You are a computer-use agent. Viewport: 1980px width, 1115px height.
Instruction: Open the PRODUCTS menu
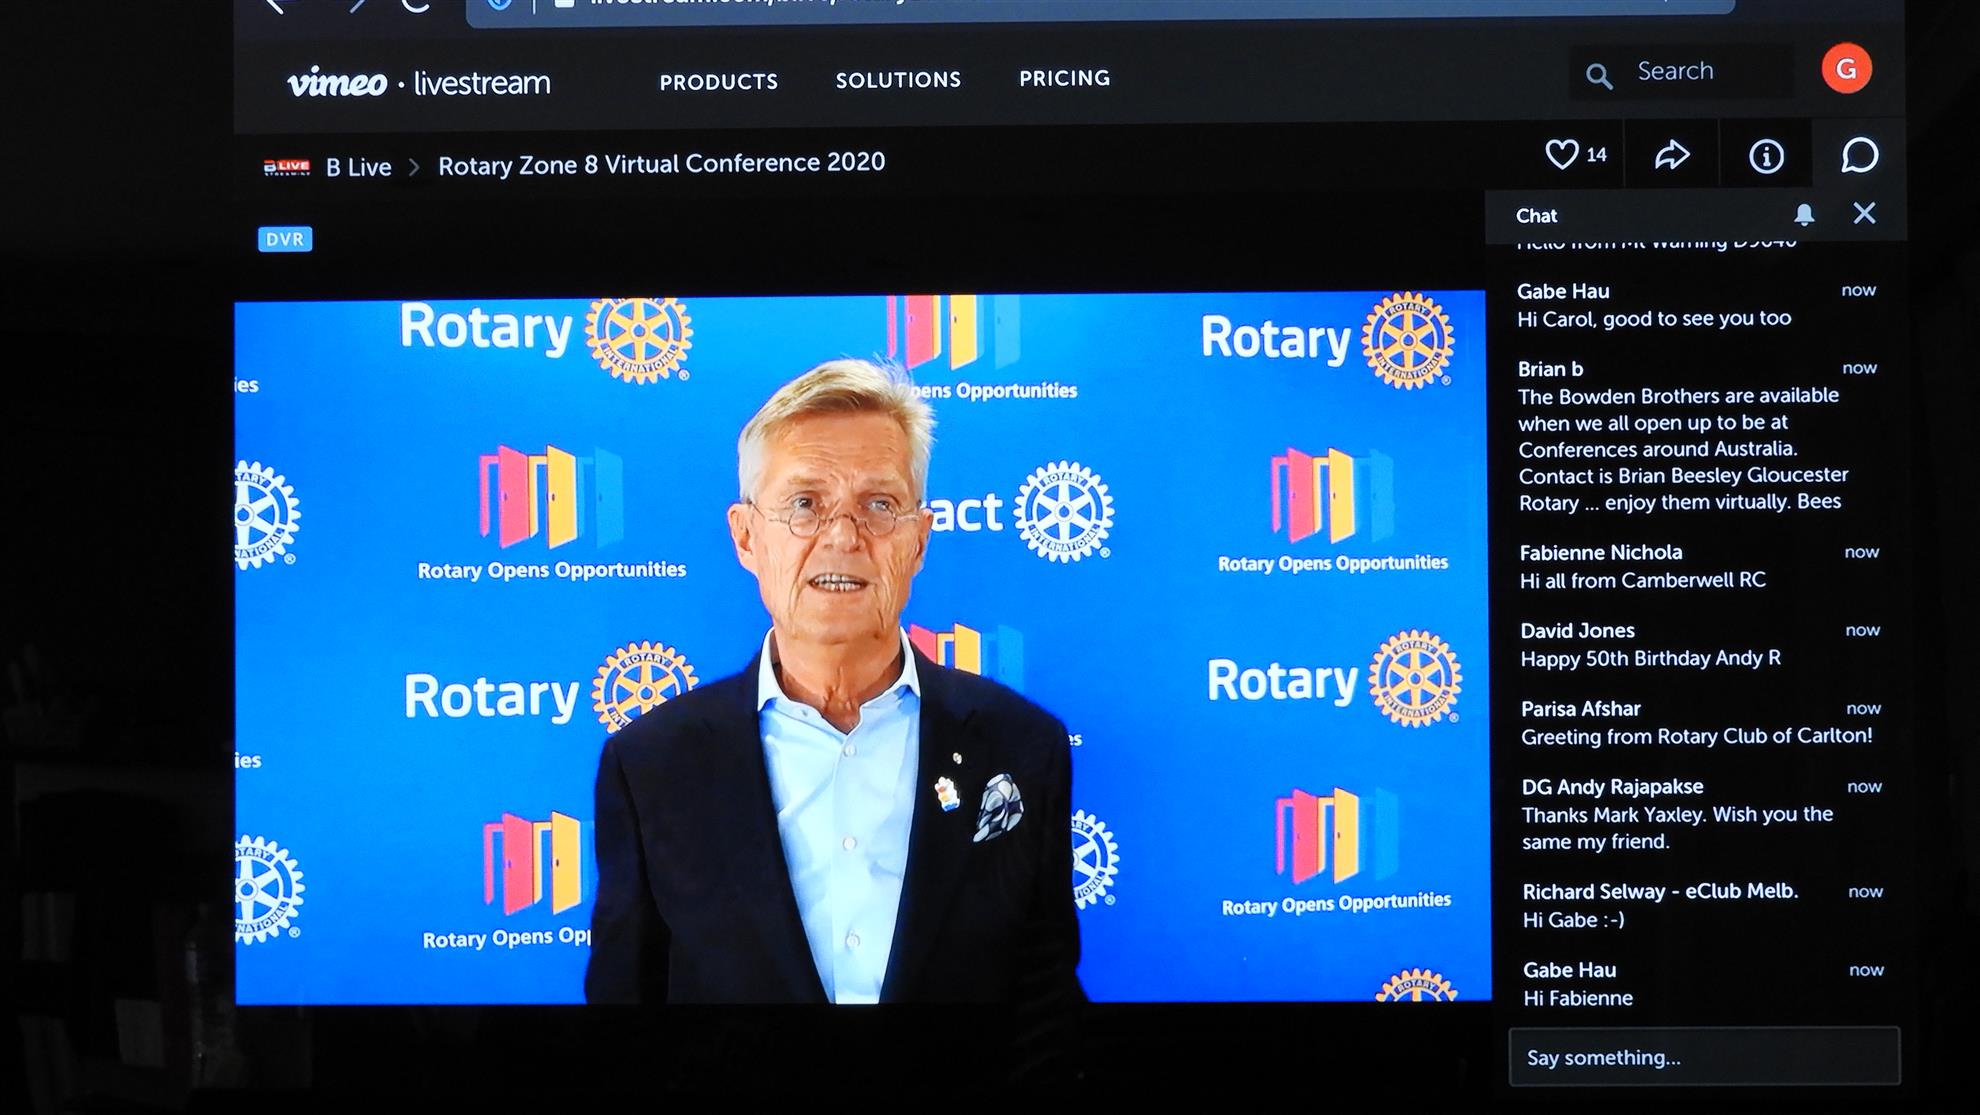(x=718, y=82)
